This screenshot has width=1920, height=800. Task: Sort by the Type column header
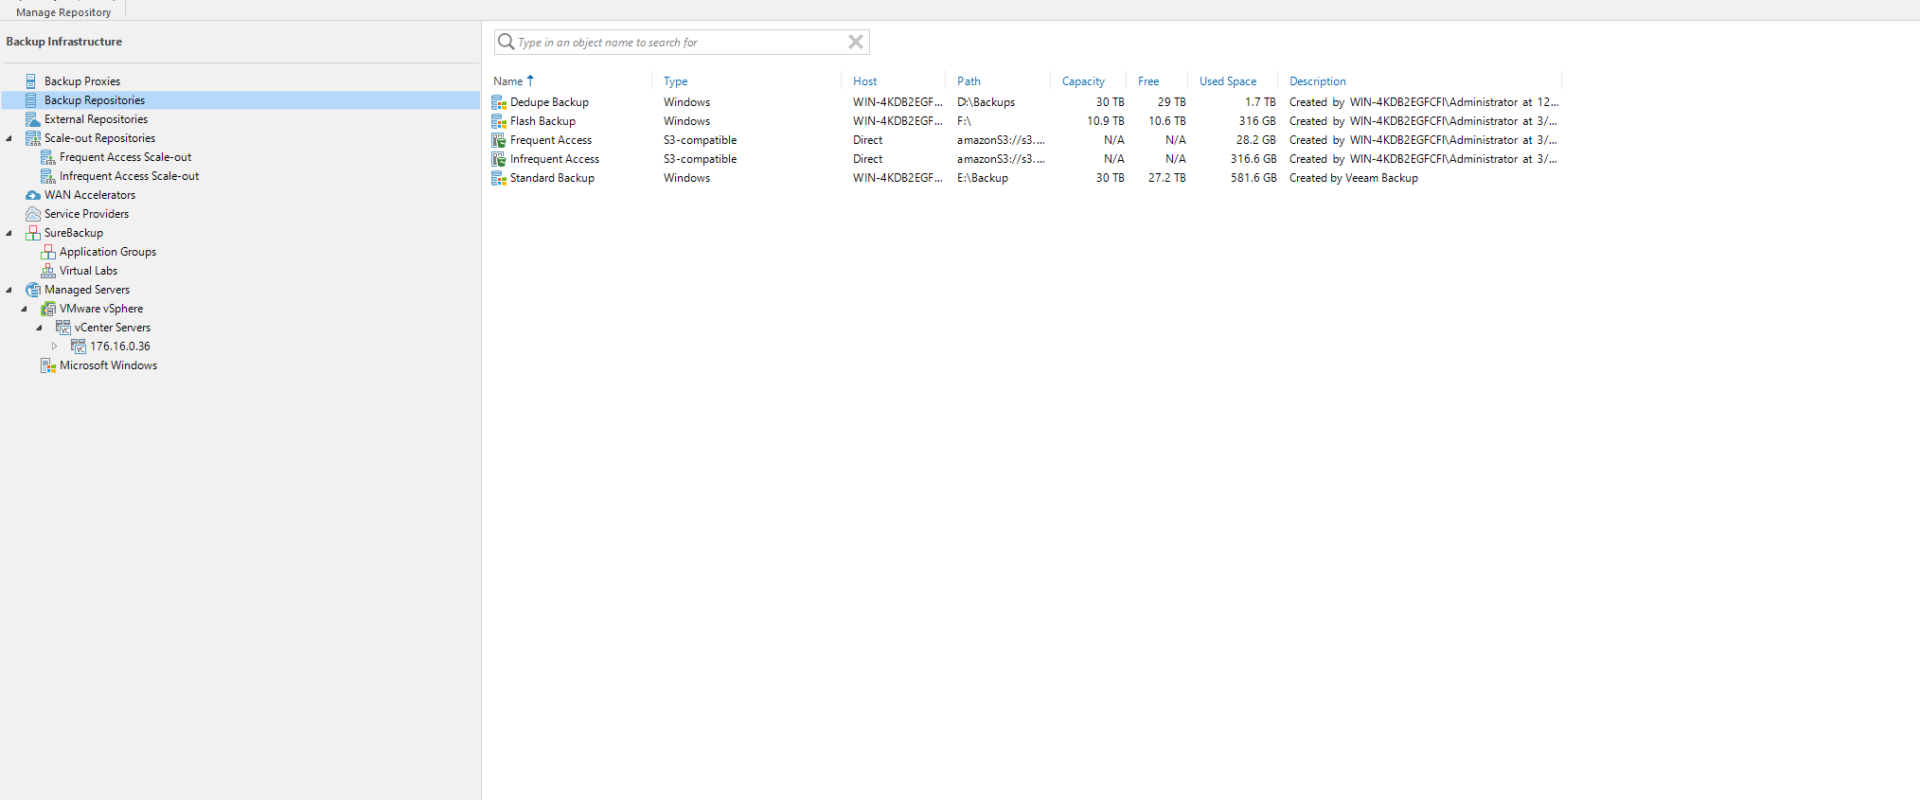(676, 81)
